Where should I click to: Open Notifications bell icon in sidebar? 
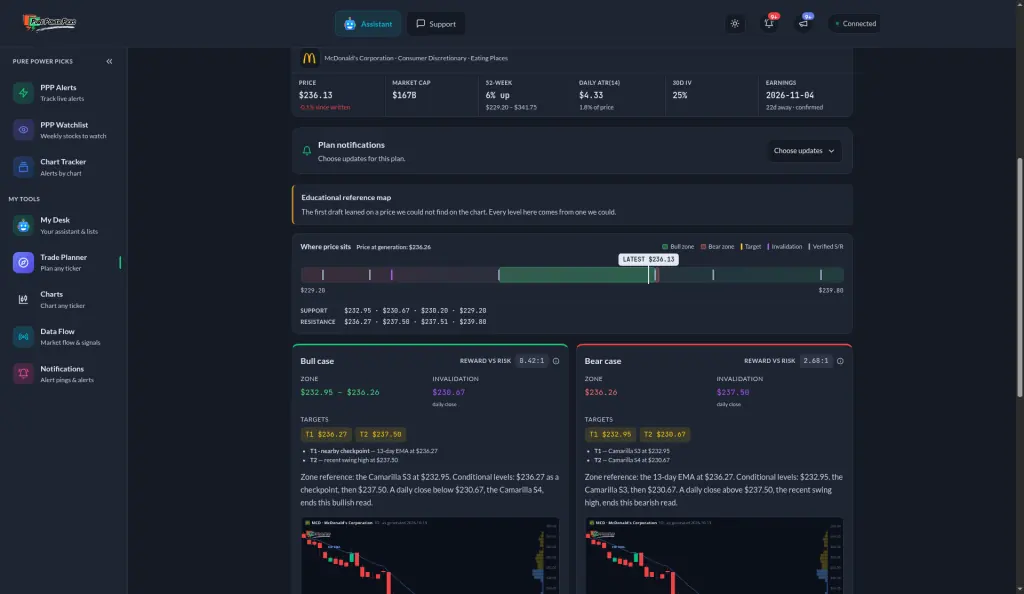(x=23, y=374)
